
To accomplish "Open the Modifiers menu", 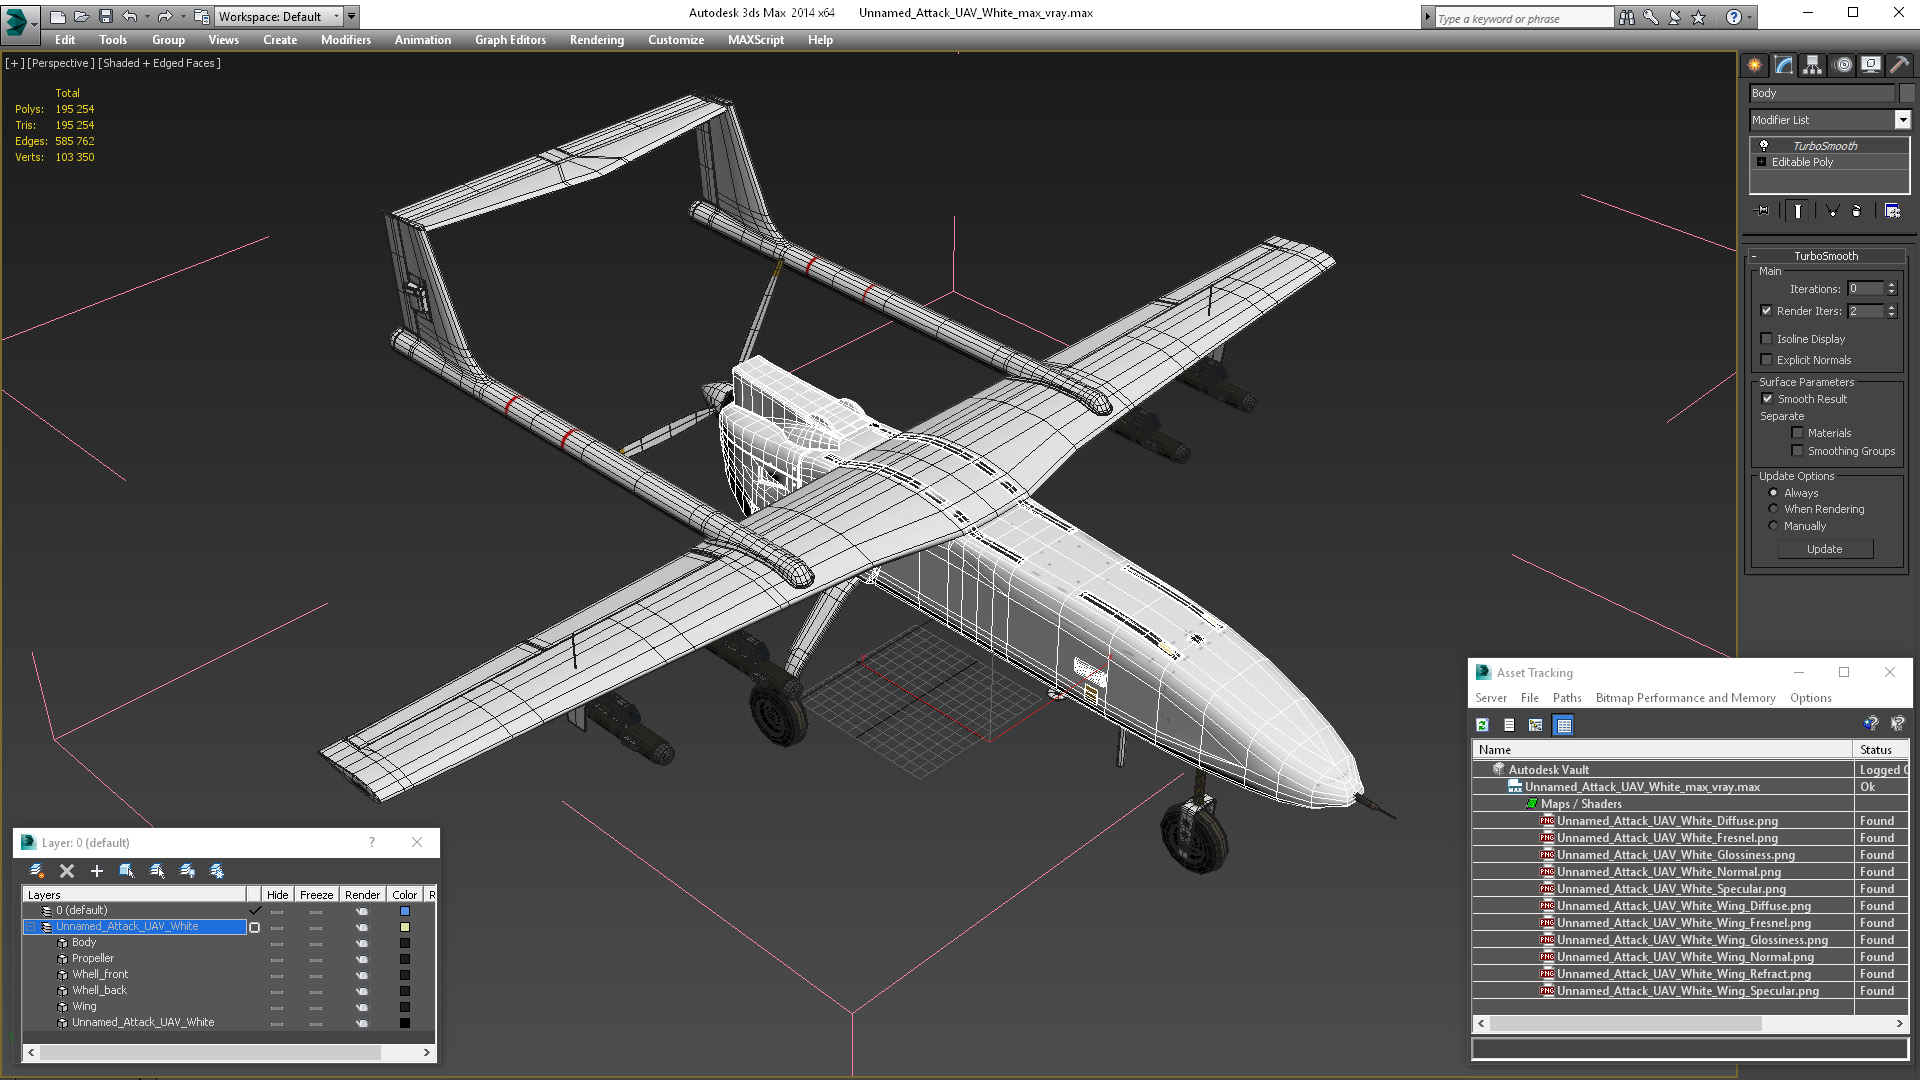I will coord(345,40).
